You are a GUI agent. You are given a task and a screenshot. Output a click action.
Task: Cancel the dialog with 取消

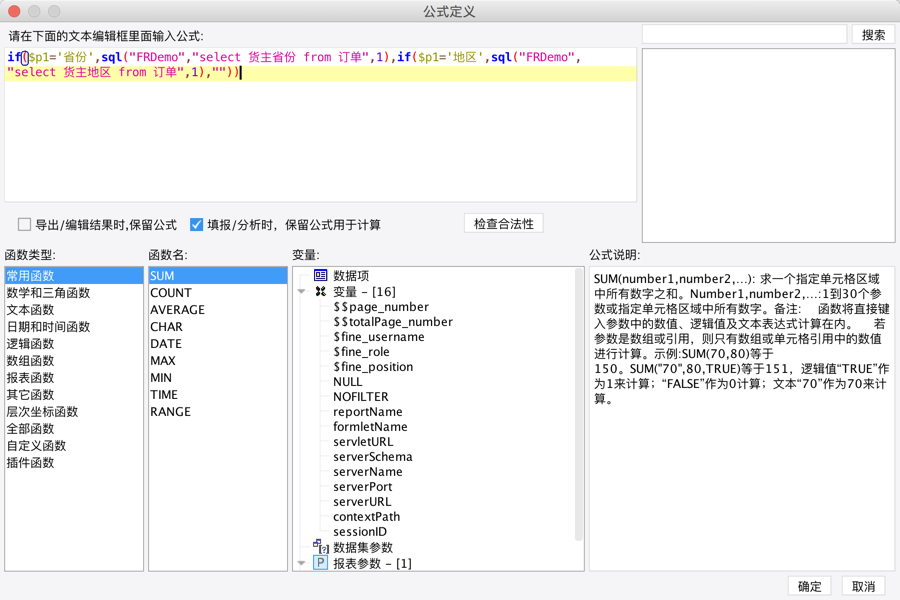coord(863,586)
